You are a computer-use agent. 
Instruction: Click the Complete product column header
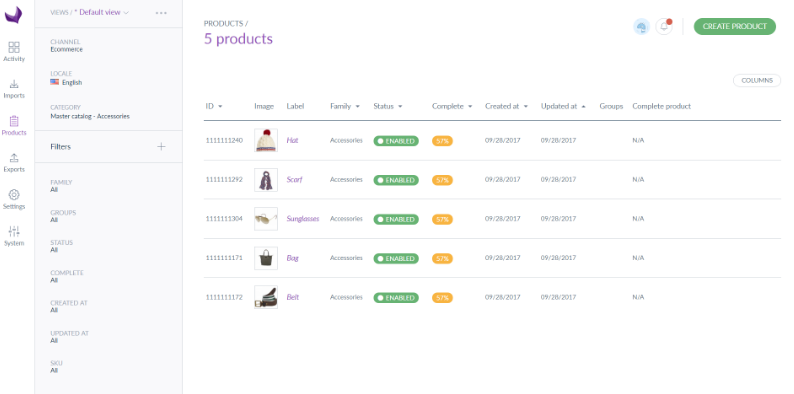click(x=661, y=106)
